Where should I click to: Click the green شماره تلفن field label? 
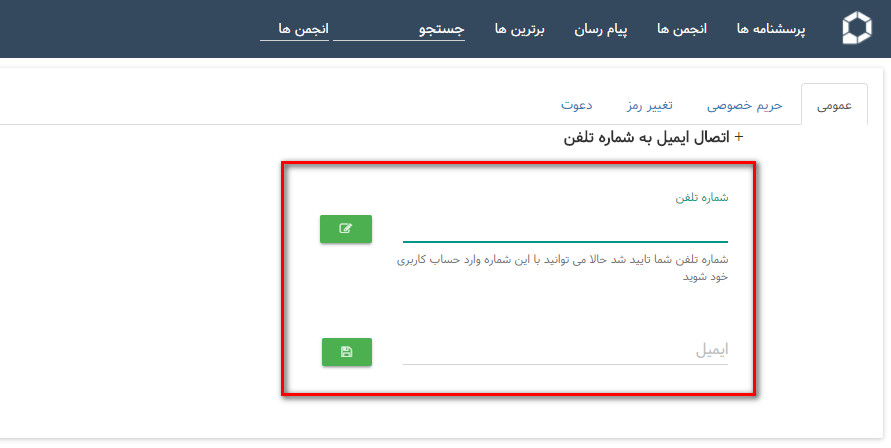(x=701, y=197)
